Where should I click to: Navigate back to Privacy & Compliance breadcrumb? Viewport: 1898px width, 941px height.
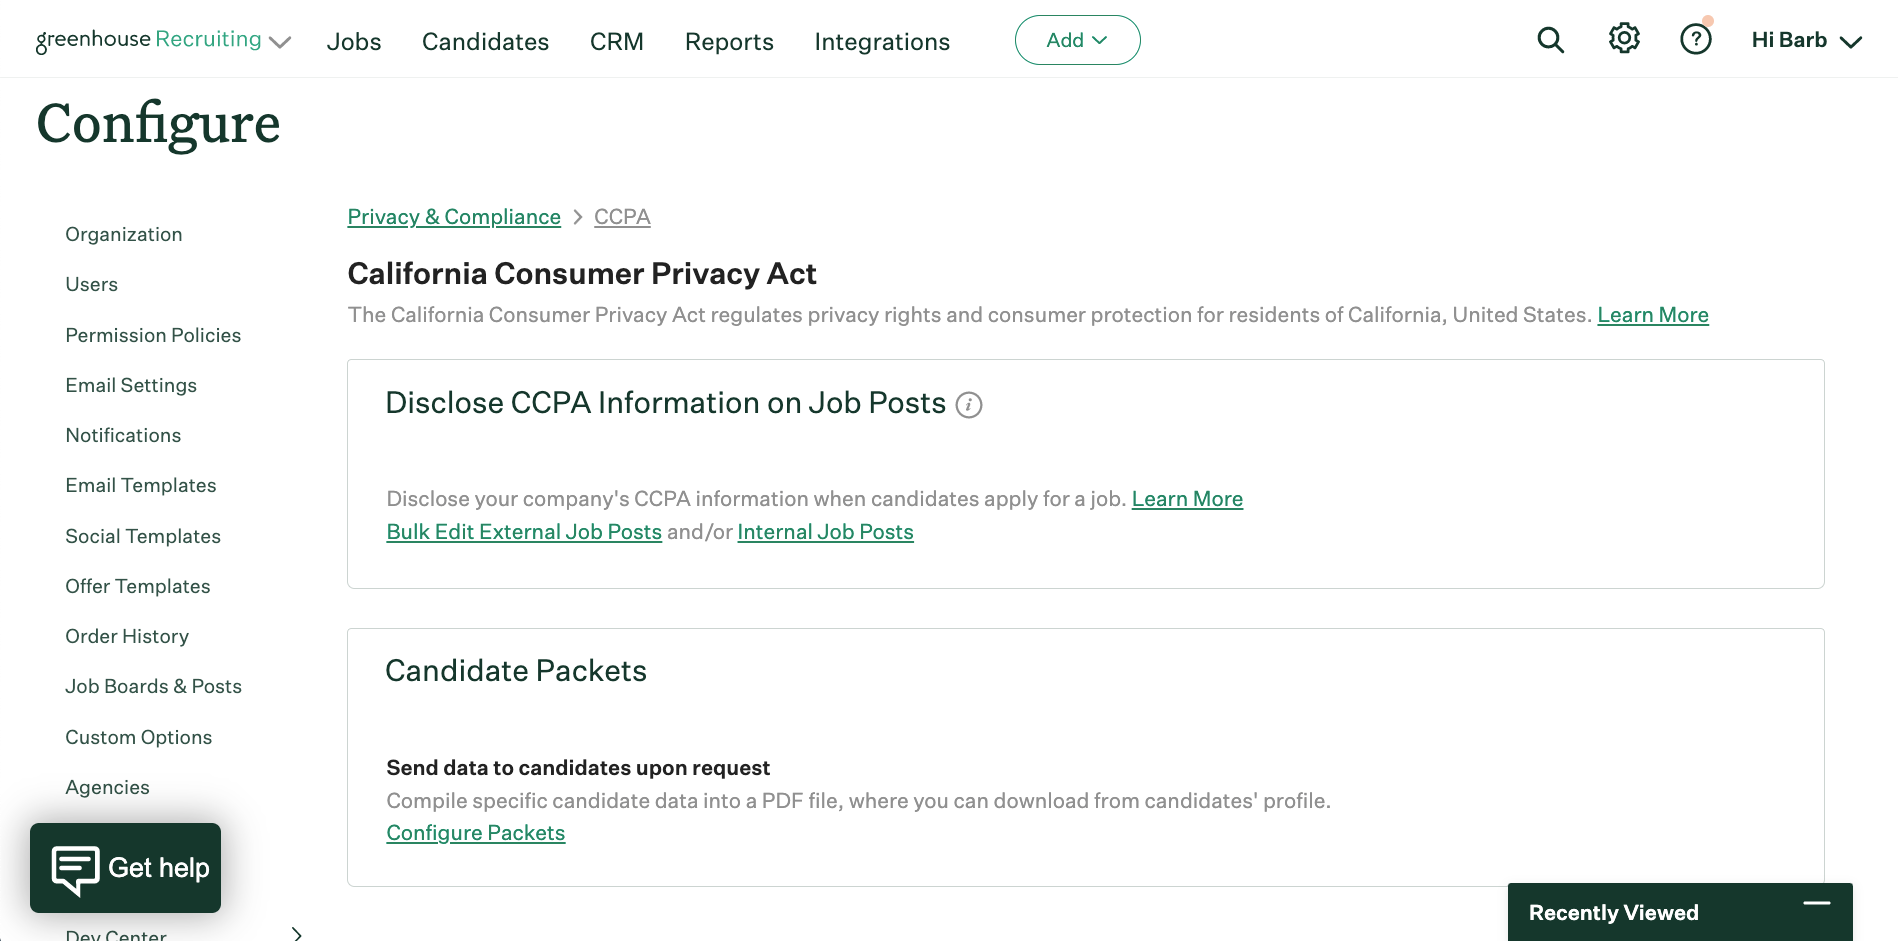pyautogui.click(x=454, y=217)
